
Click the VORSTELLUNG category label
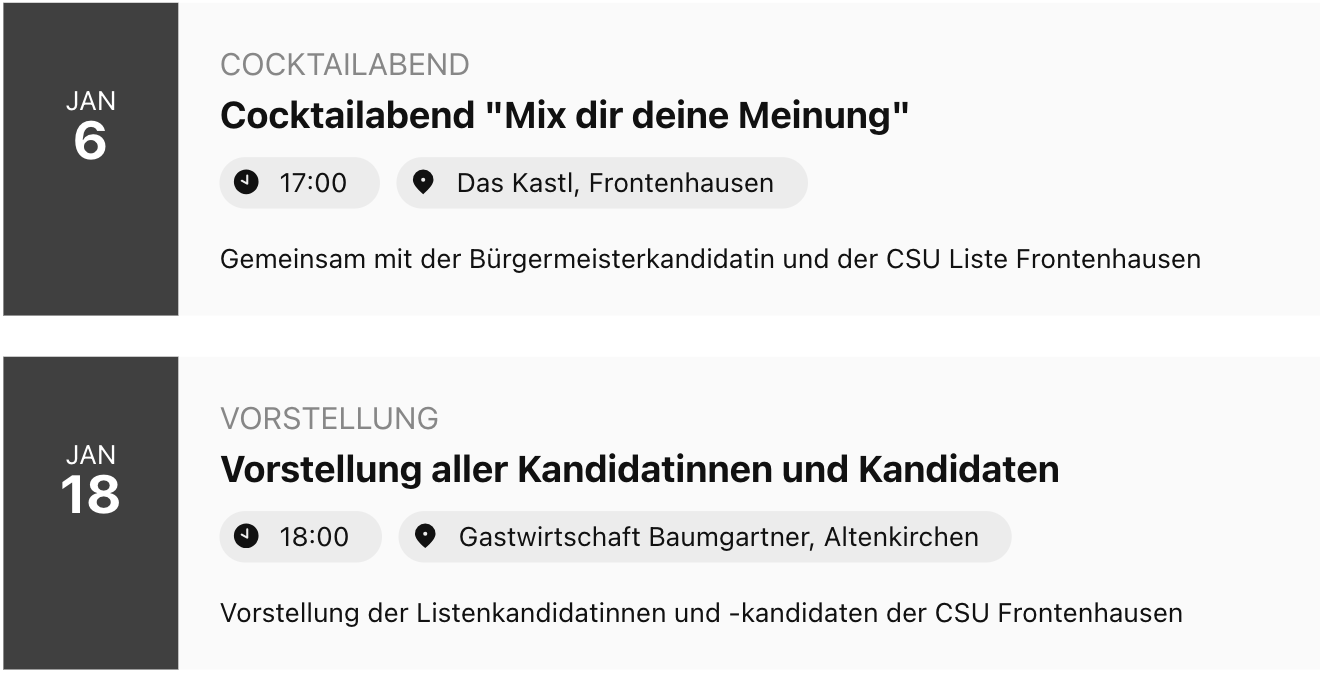pos(329,418)
